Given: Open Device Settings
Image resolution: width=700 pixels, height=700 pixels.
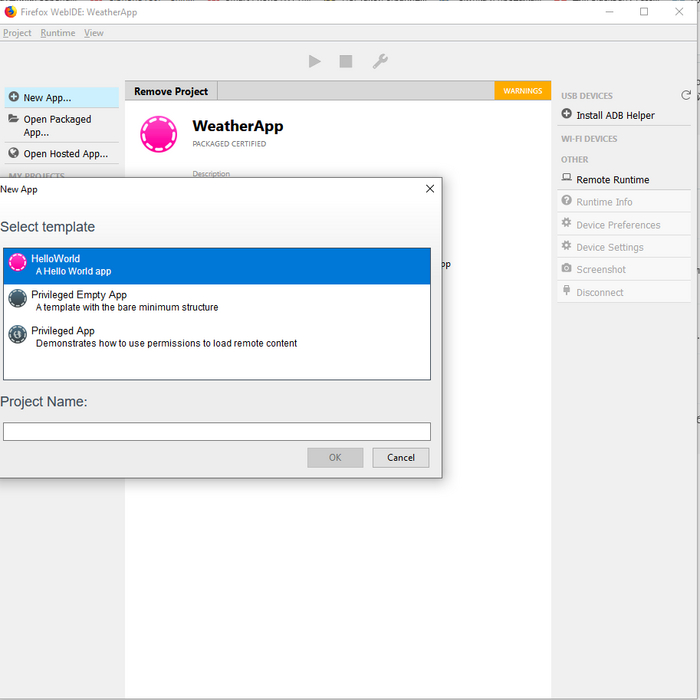Looking at the screenshot, I should tap(624, 247).
